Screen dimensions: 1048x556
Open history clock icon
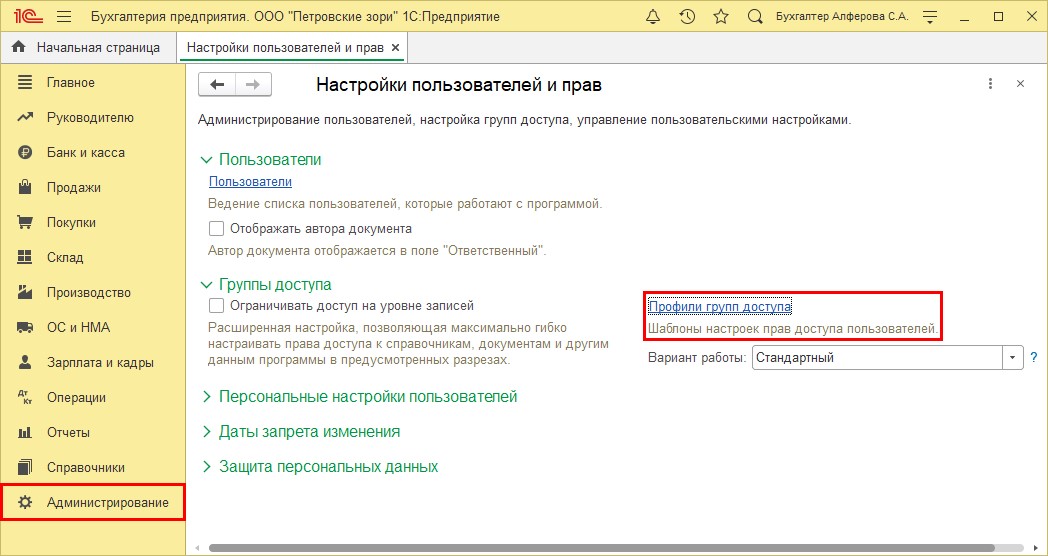(x=687, y=17)
